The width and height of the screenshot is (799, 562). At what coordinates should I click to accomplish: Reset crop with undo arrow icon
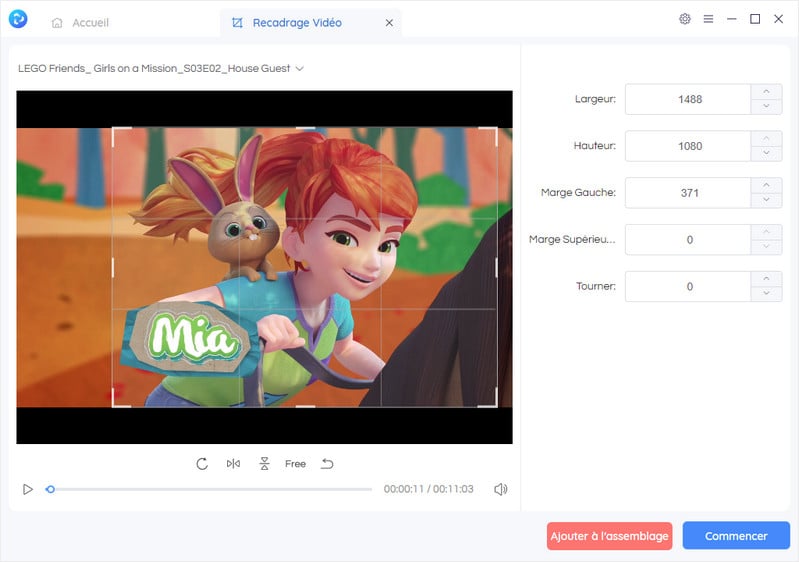327,464
